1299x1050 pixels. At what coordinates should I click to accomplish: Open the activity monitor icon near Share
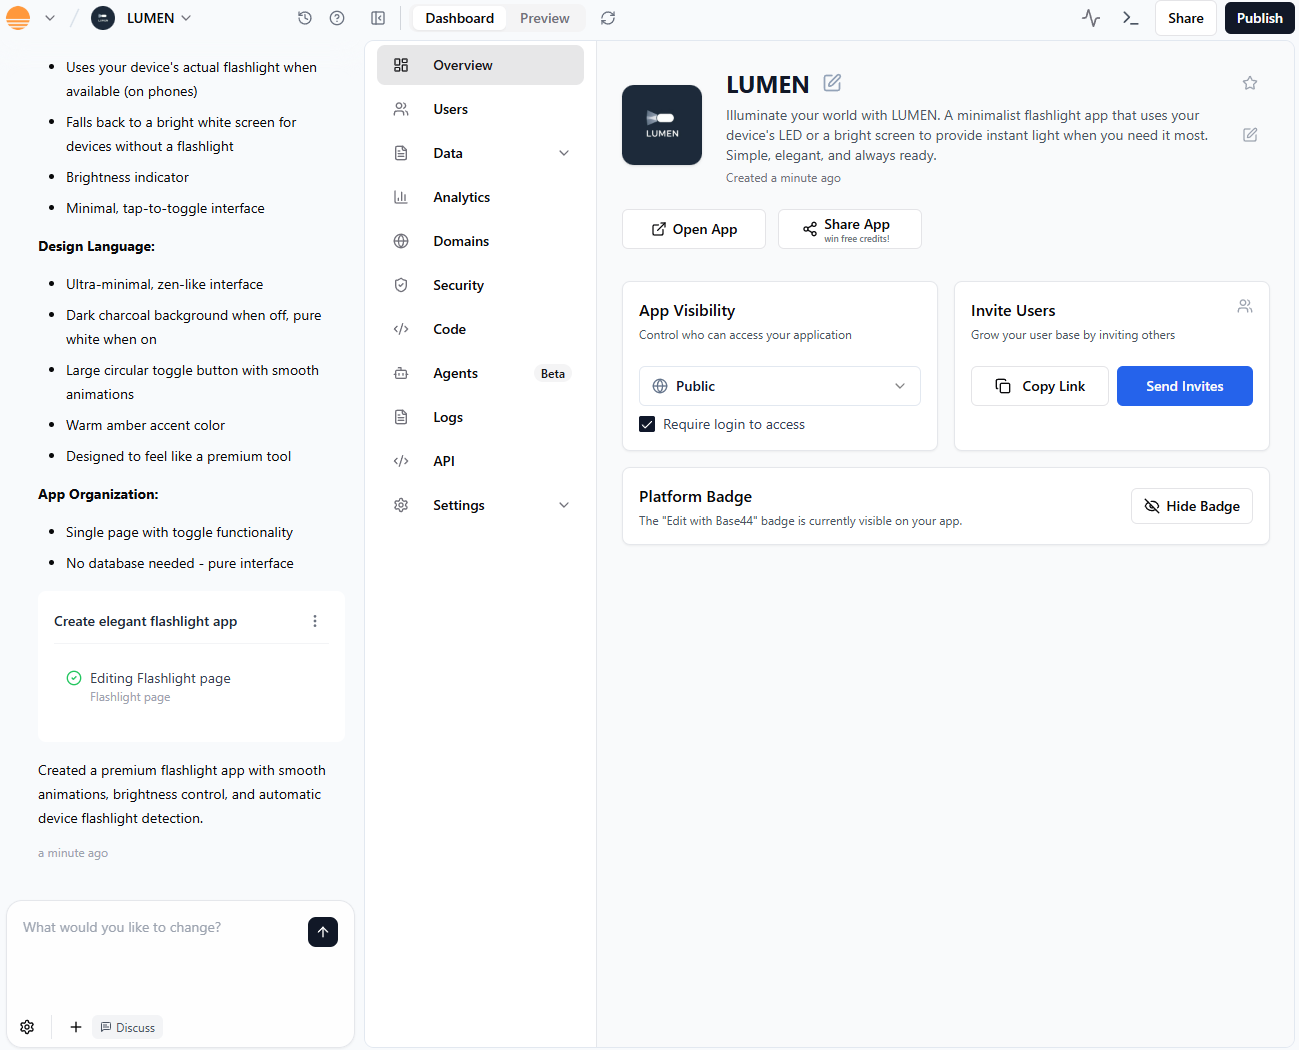click(x=1091, y=17)
